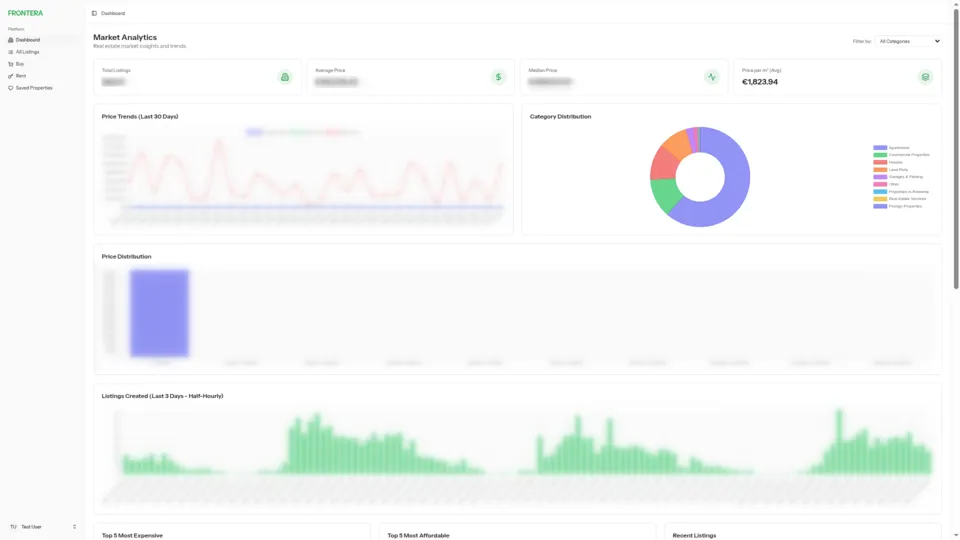This screenshot has width=960, height=540.
Task: Click the Total Listings card house icon
Action: pos(285,77)
